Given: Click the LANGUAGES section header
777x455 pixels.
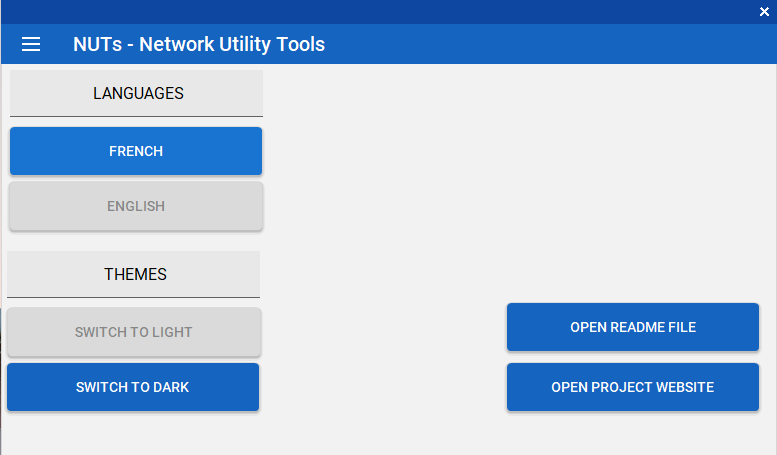Looking at the screenshot, I should (x=136, y=93).
